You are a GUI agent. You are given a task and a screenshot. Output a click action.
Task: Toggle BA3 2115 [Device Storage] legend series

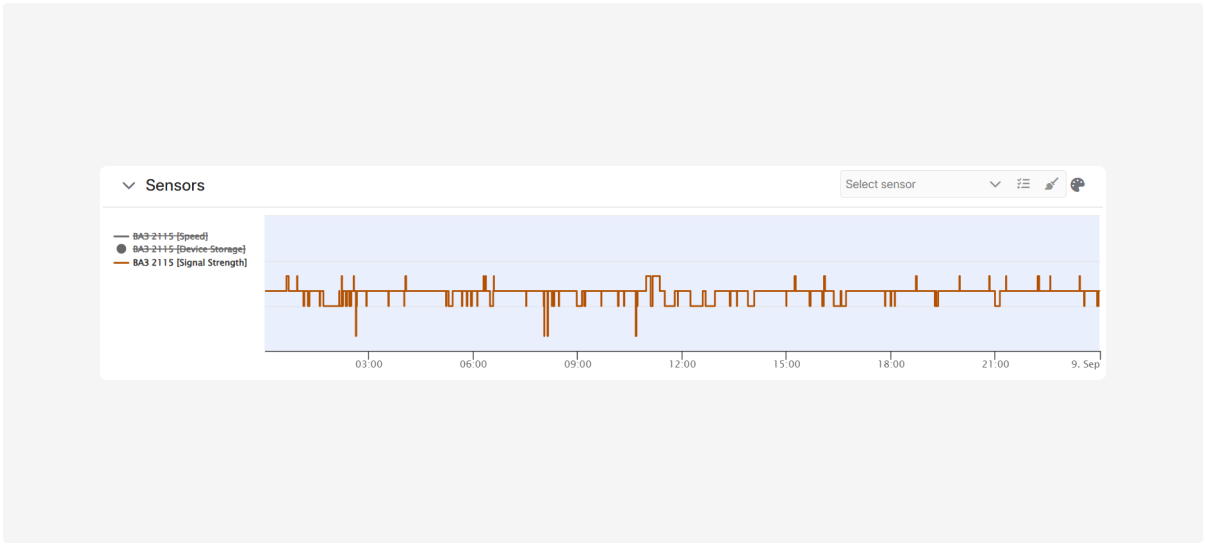click(x=180, y=248)
